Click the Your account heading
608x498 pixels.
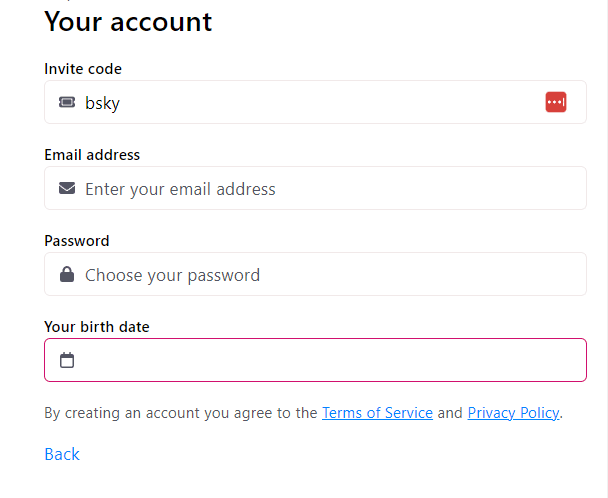[x=128, y=22]
